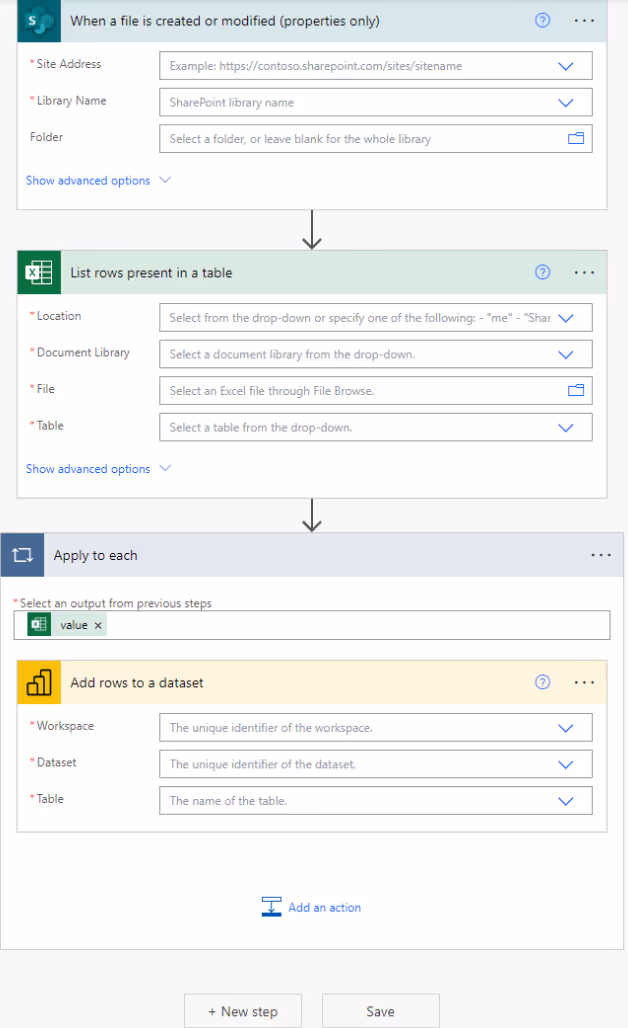Open help for Add rows to a dataset

point(542,682)
